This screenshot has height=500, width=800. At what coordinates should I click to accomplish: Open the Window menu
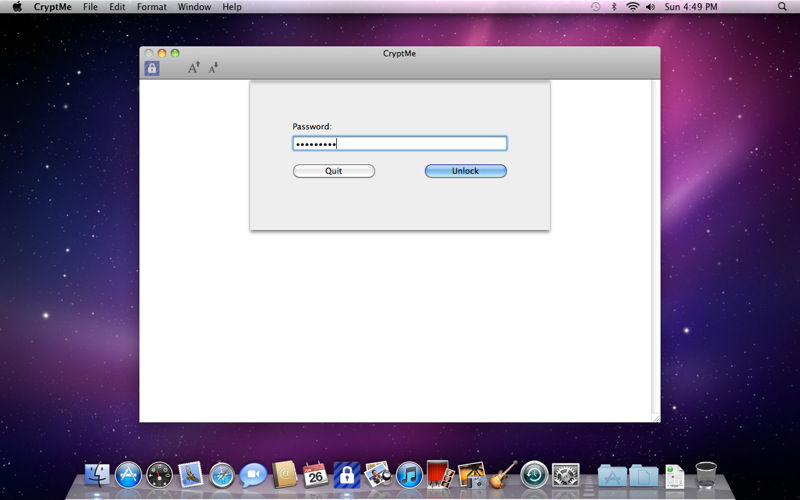194,7
